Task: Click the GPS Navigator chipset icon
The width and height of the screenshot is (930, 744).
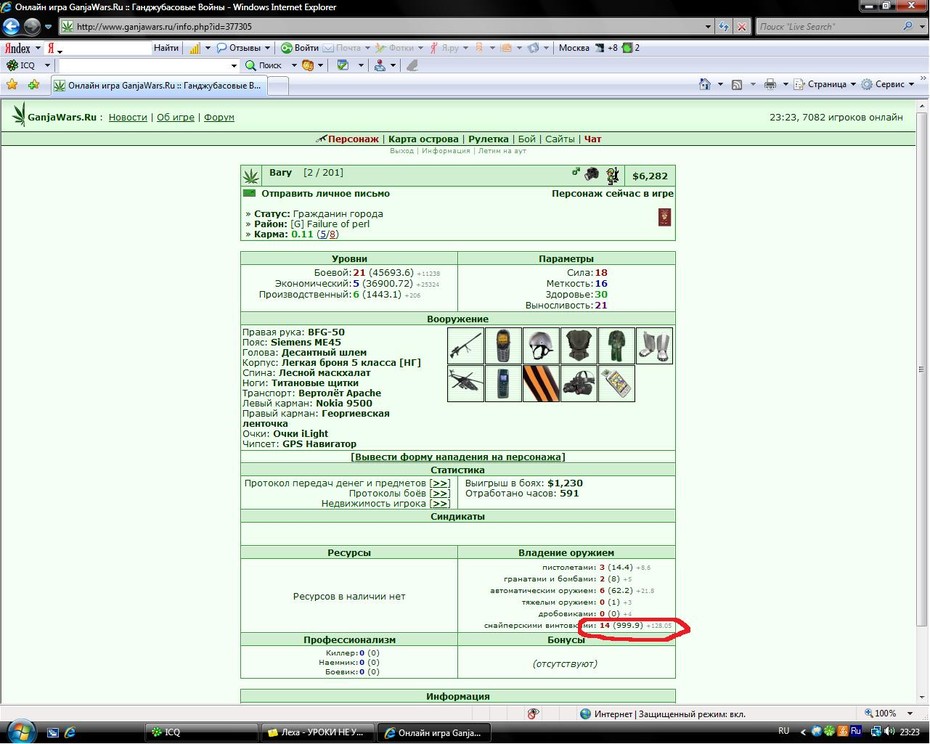Action: point(617,383)
